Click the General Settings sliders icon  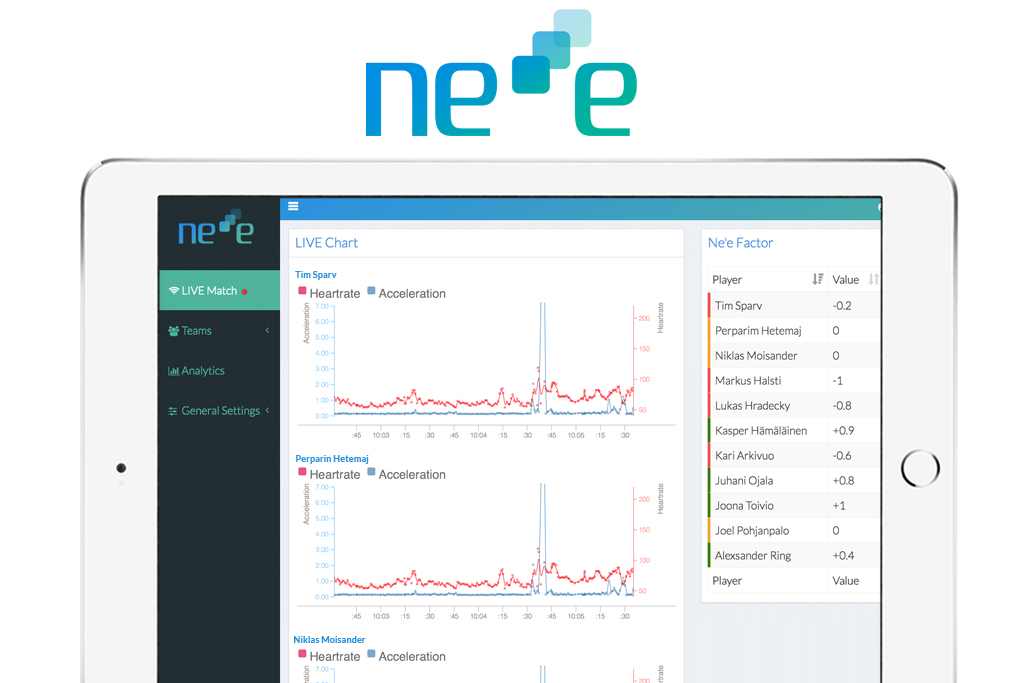173,411
